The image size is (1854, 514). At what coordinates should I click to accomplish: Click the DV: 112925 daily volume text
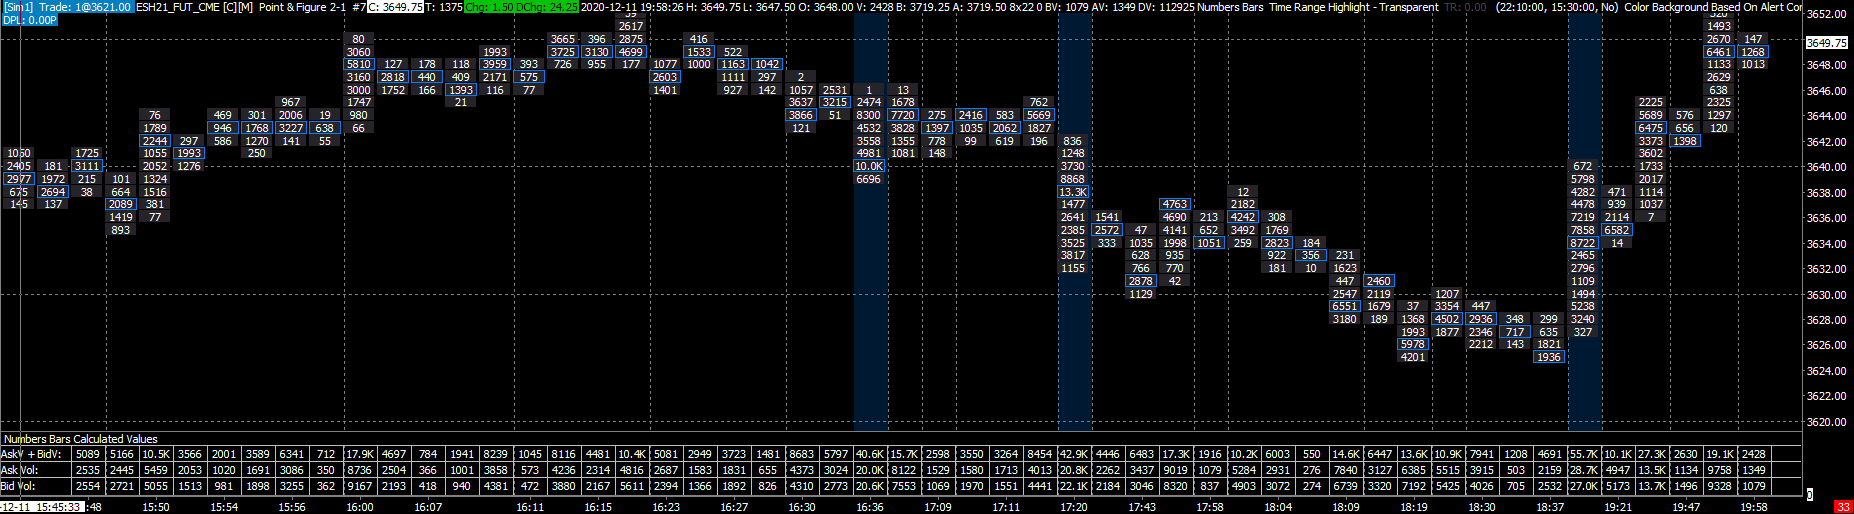[1167, 7]
